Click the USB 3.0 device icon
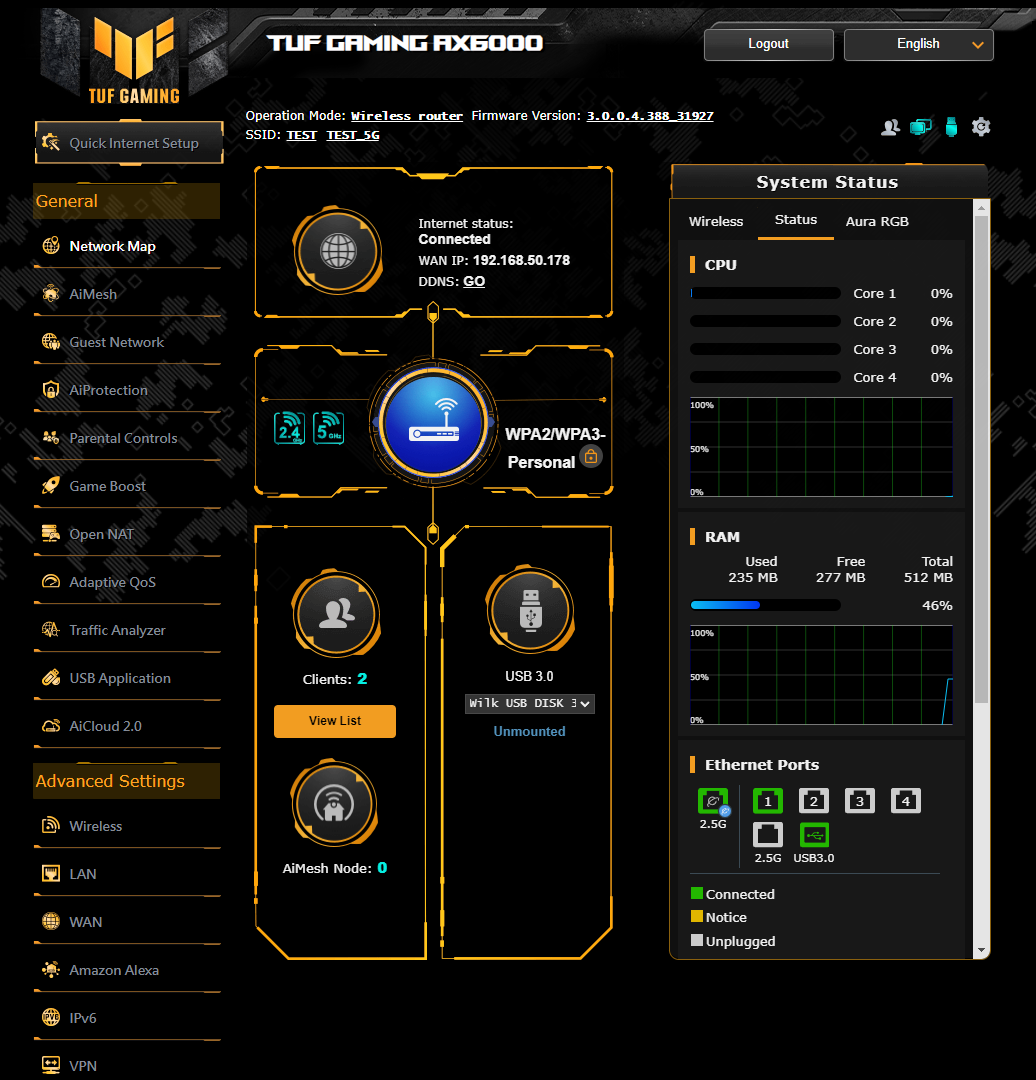The image size is (1036, 1080). [530, 610]
